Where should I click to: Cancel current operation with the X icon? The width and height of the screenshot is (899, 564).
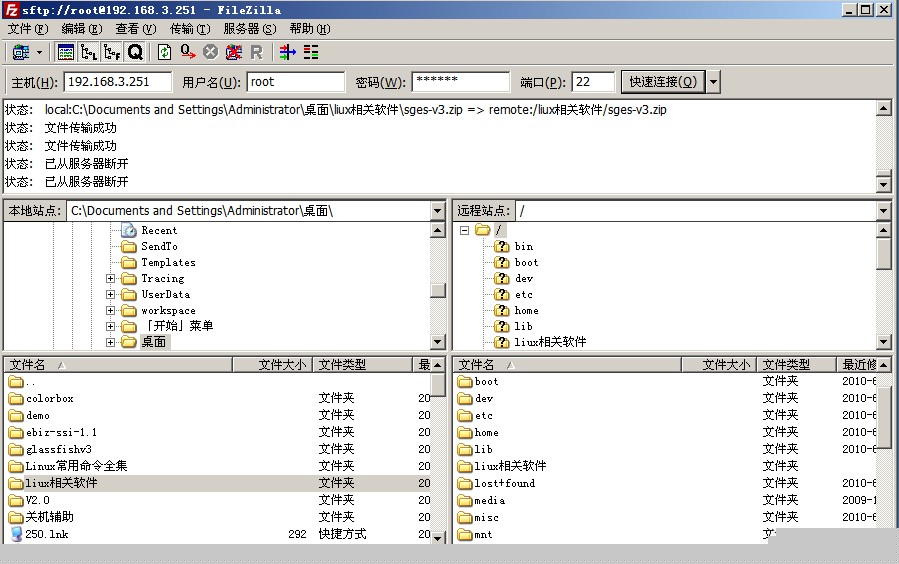(210, 53)
